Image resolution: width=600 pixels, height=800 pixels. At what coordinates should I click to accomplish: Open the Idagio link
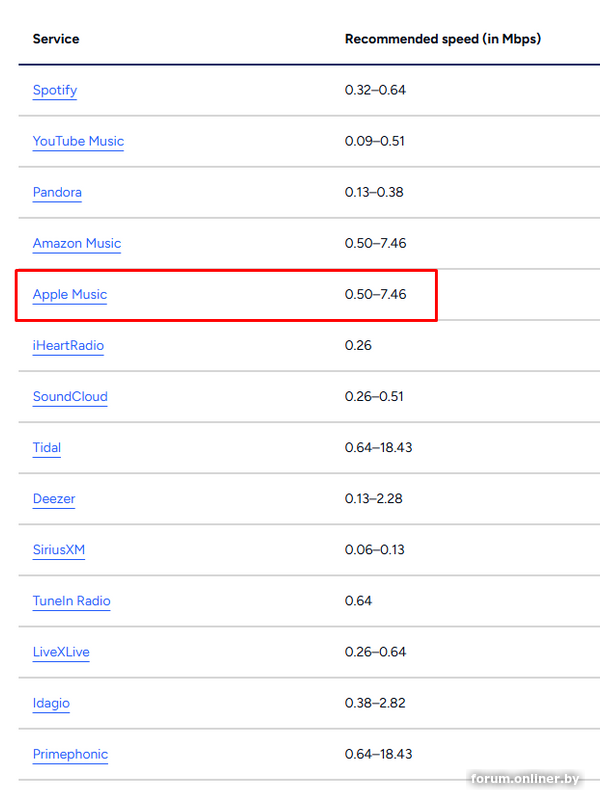coord(51,703)
